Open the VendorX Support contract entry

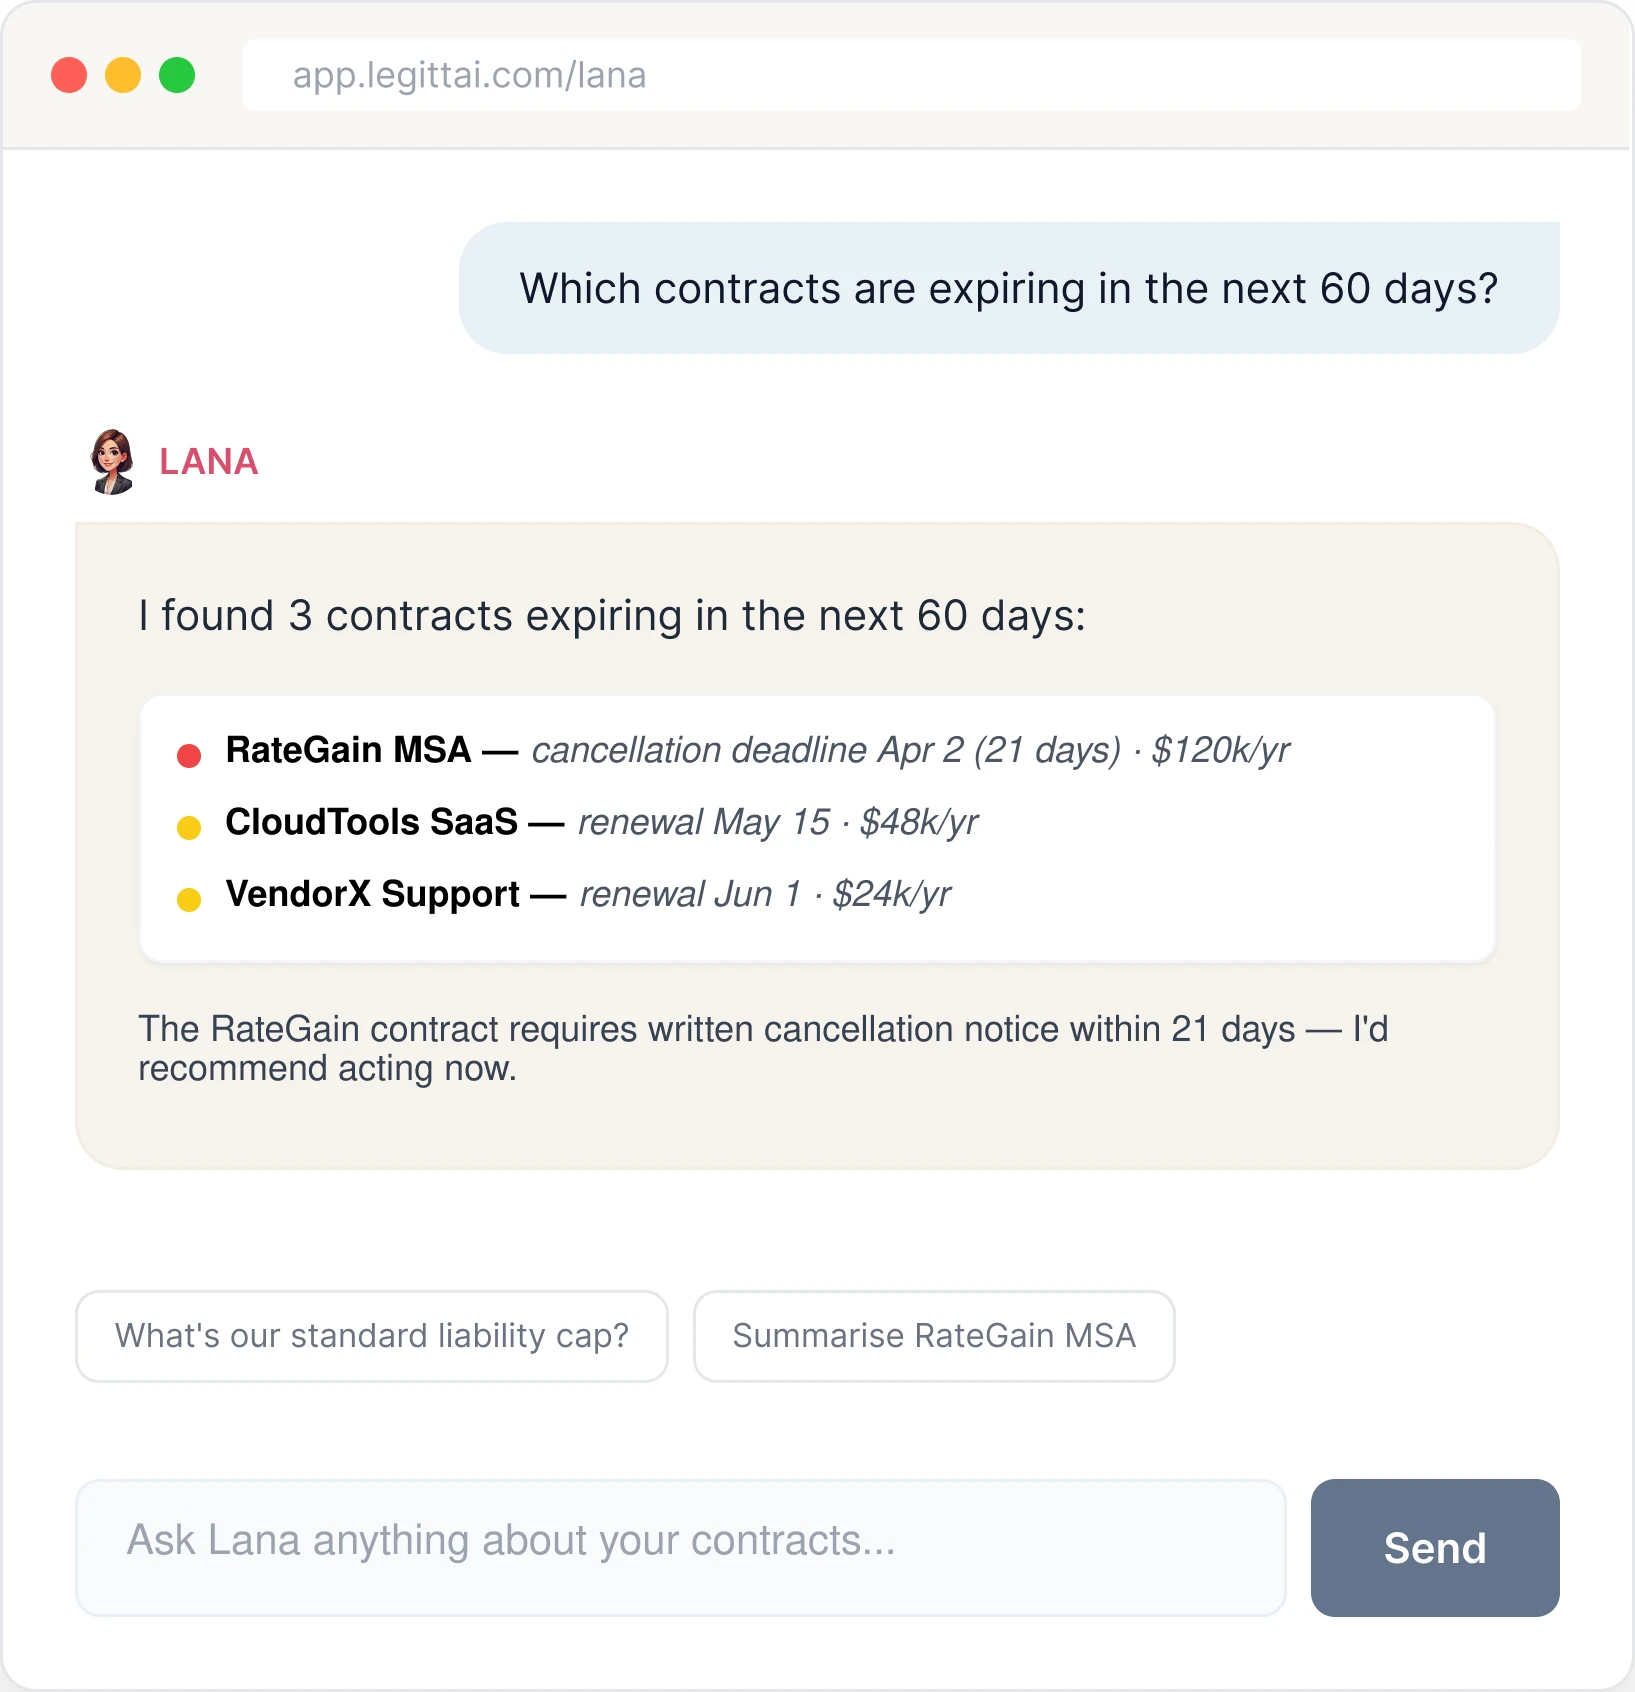pos(372,894)
